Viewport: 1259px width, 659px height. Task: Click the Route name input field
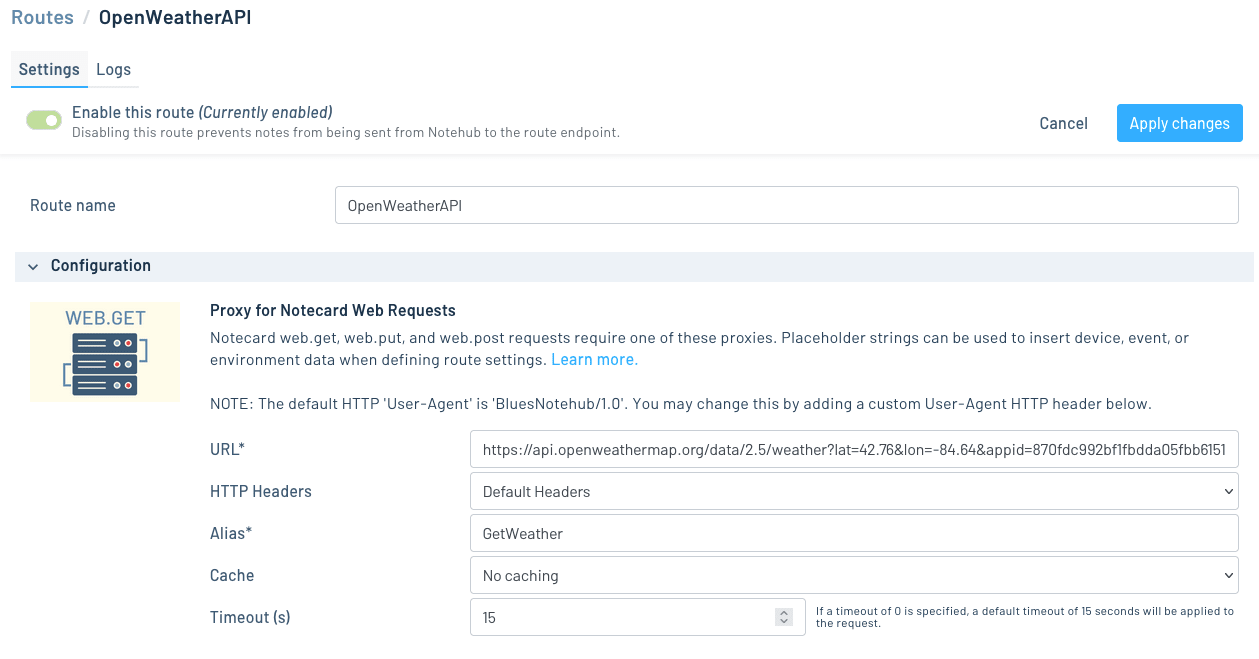point(786,205)
